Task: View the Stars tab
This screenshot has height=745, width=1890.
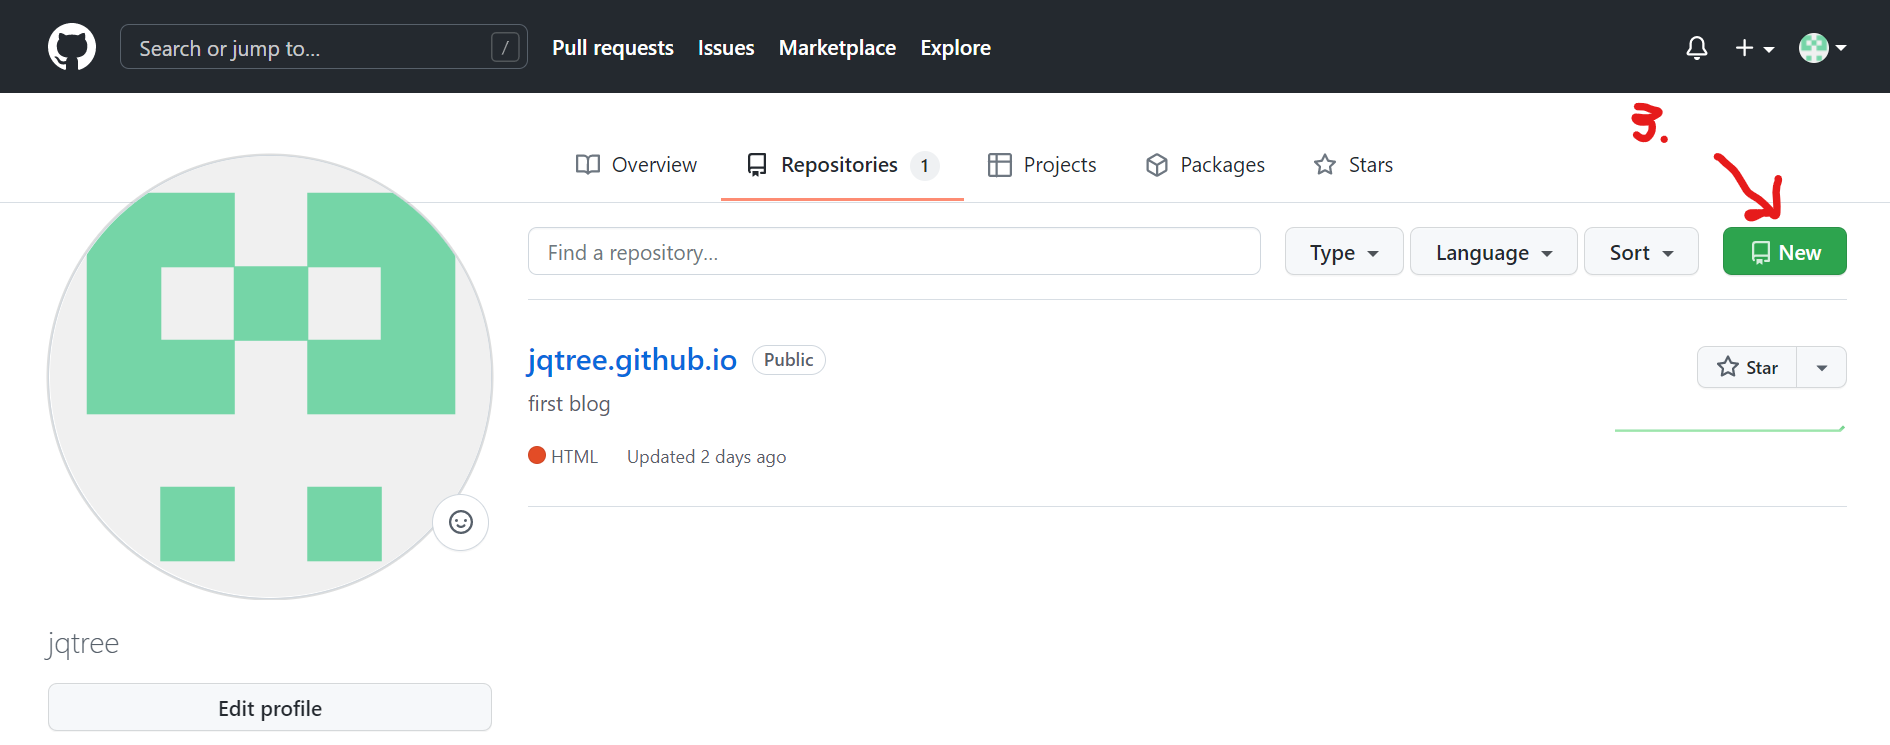Action: point(1353,165)
